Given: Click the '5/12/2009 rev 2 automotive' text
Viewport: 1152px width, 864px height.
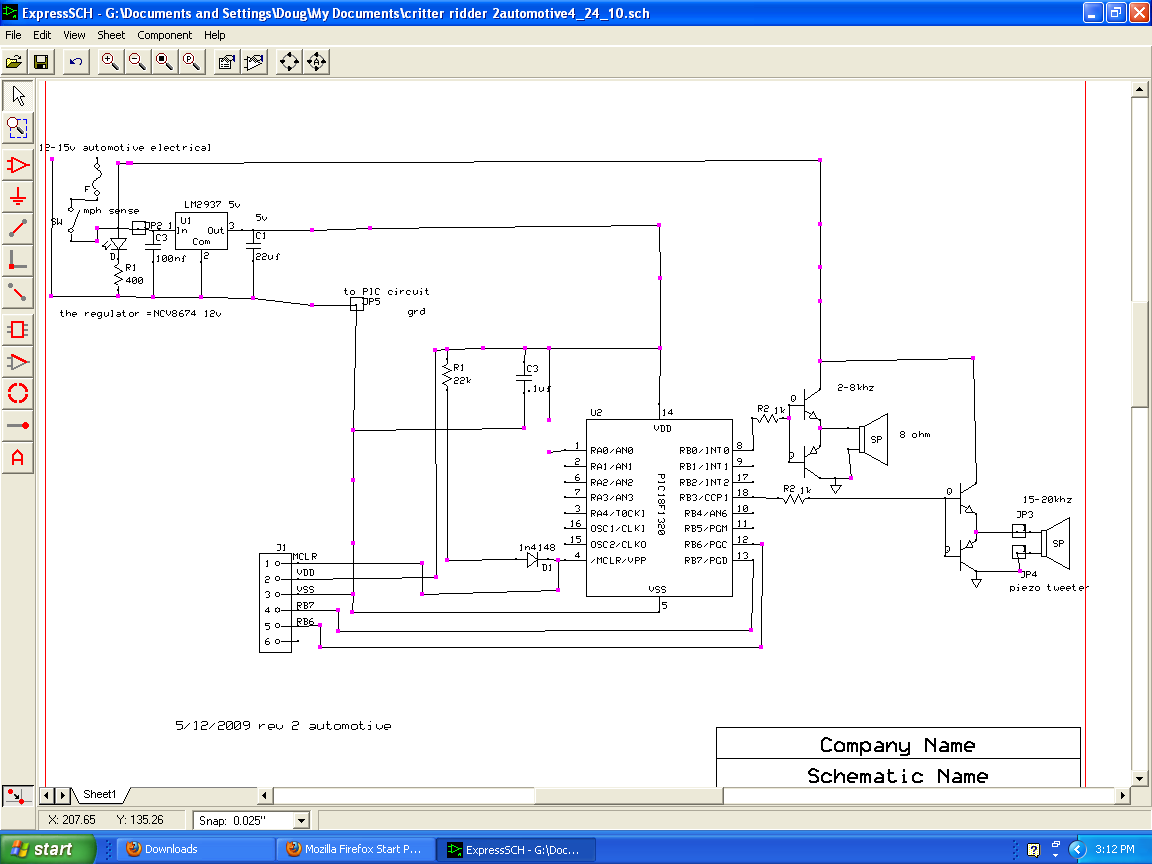Looking at the screenshot, I should pos(283,725).
